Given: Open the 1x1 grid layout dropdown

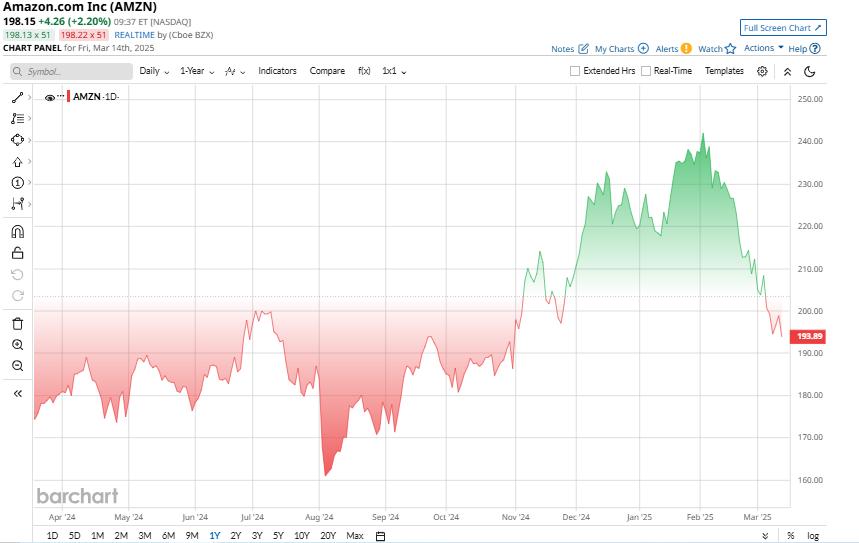Looking at the screenshot, I should click(x=394, y=71).
